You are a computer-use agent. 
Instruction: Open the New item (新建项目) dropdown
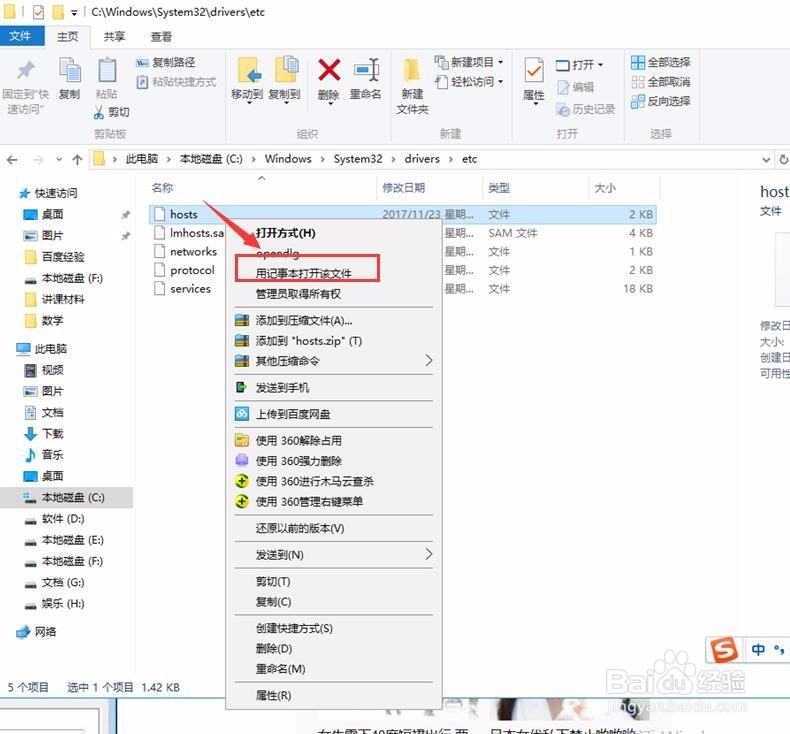point(469,62)
